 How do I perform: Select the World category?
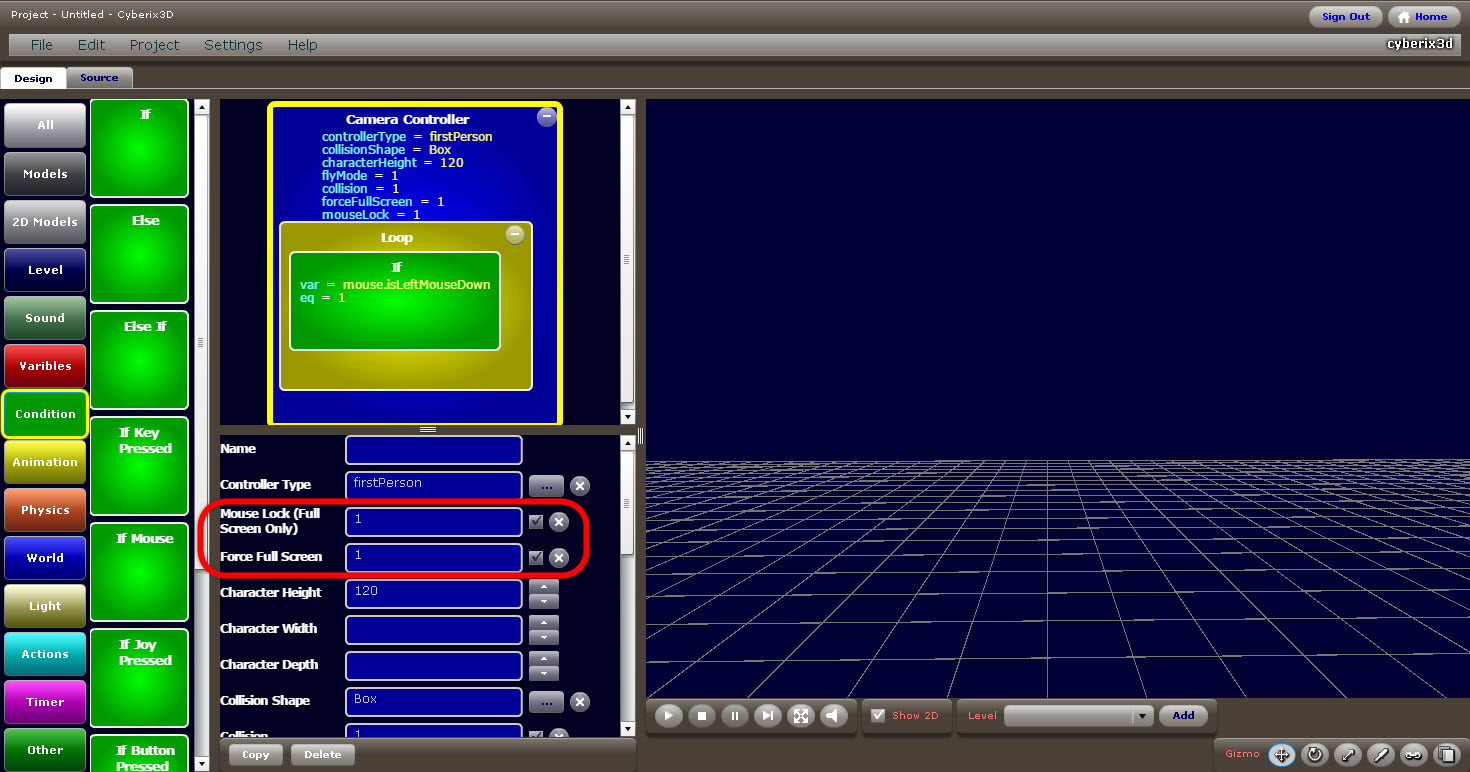pyautogui.click(x=45, y=558)
